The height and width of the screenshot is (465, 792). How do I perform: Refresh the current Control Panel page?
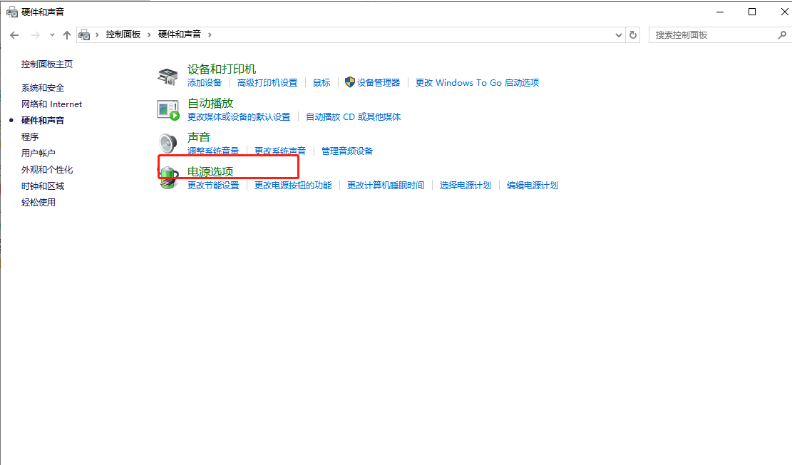633,34
